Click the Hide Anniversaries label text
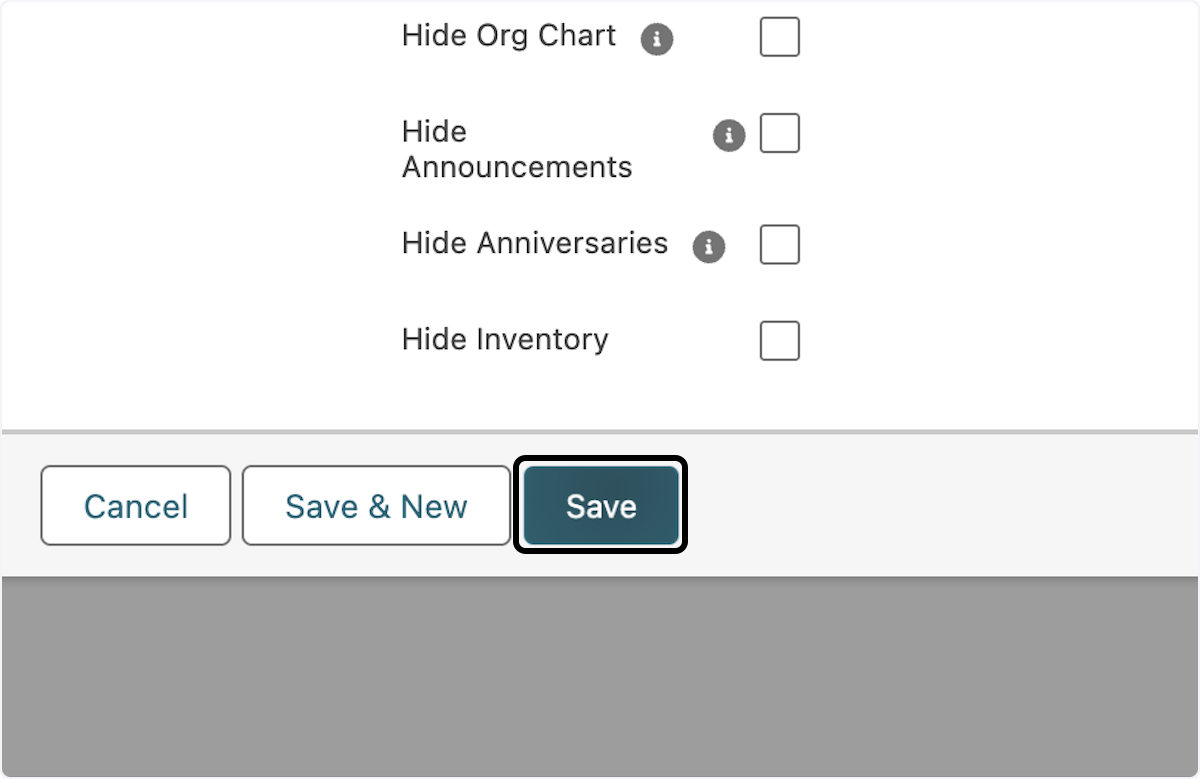Screen dimensions: 1200x779 point(534,243)
